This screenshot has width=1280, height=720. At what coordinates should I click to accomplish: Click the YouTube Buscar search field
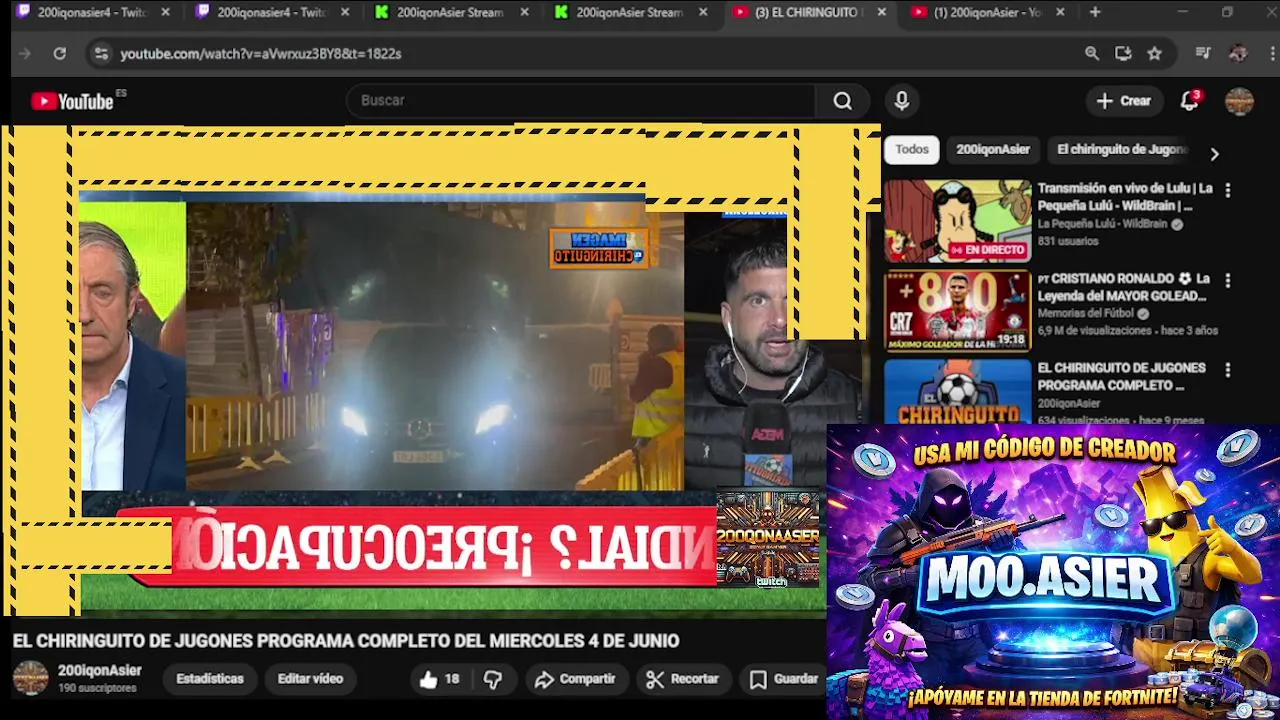tap(580, 101)
